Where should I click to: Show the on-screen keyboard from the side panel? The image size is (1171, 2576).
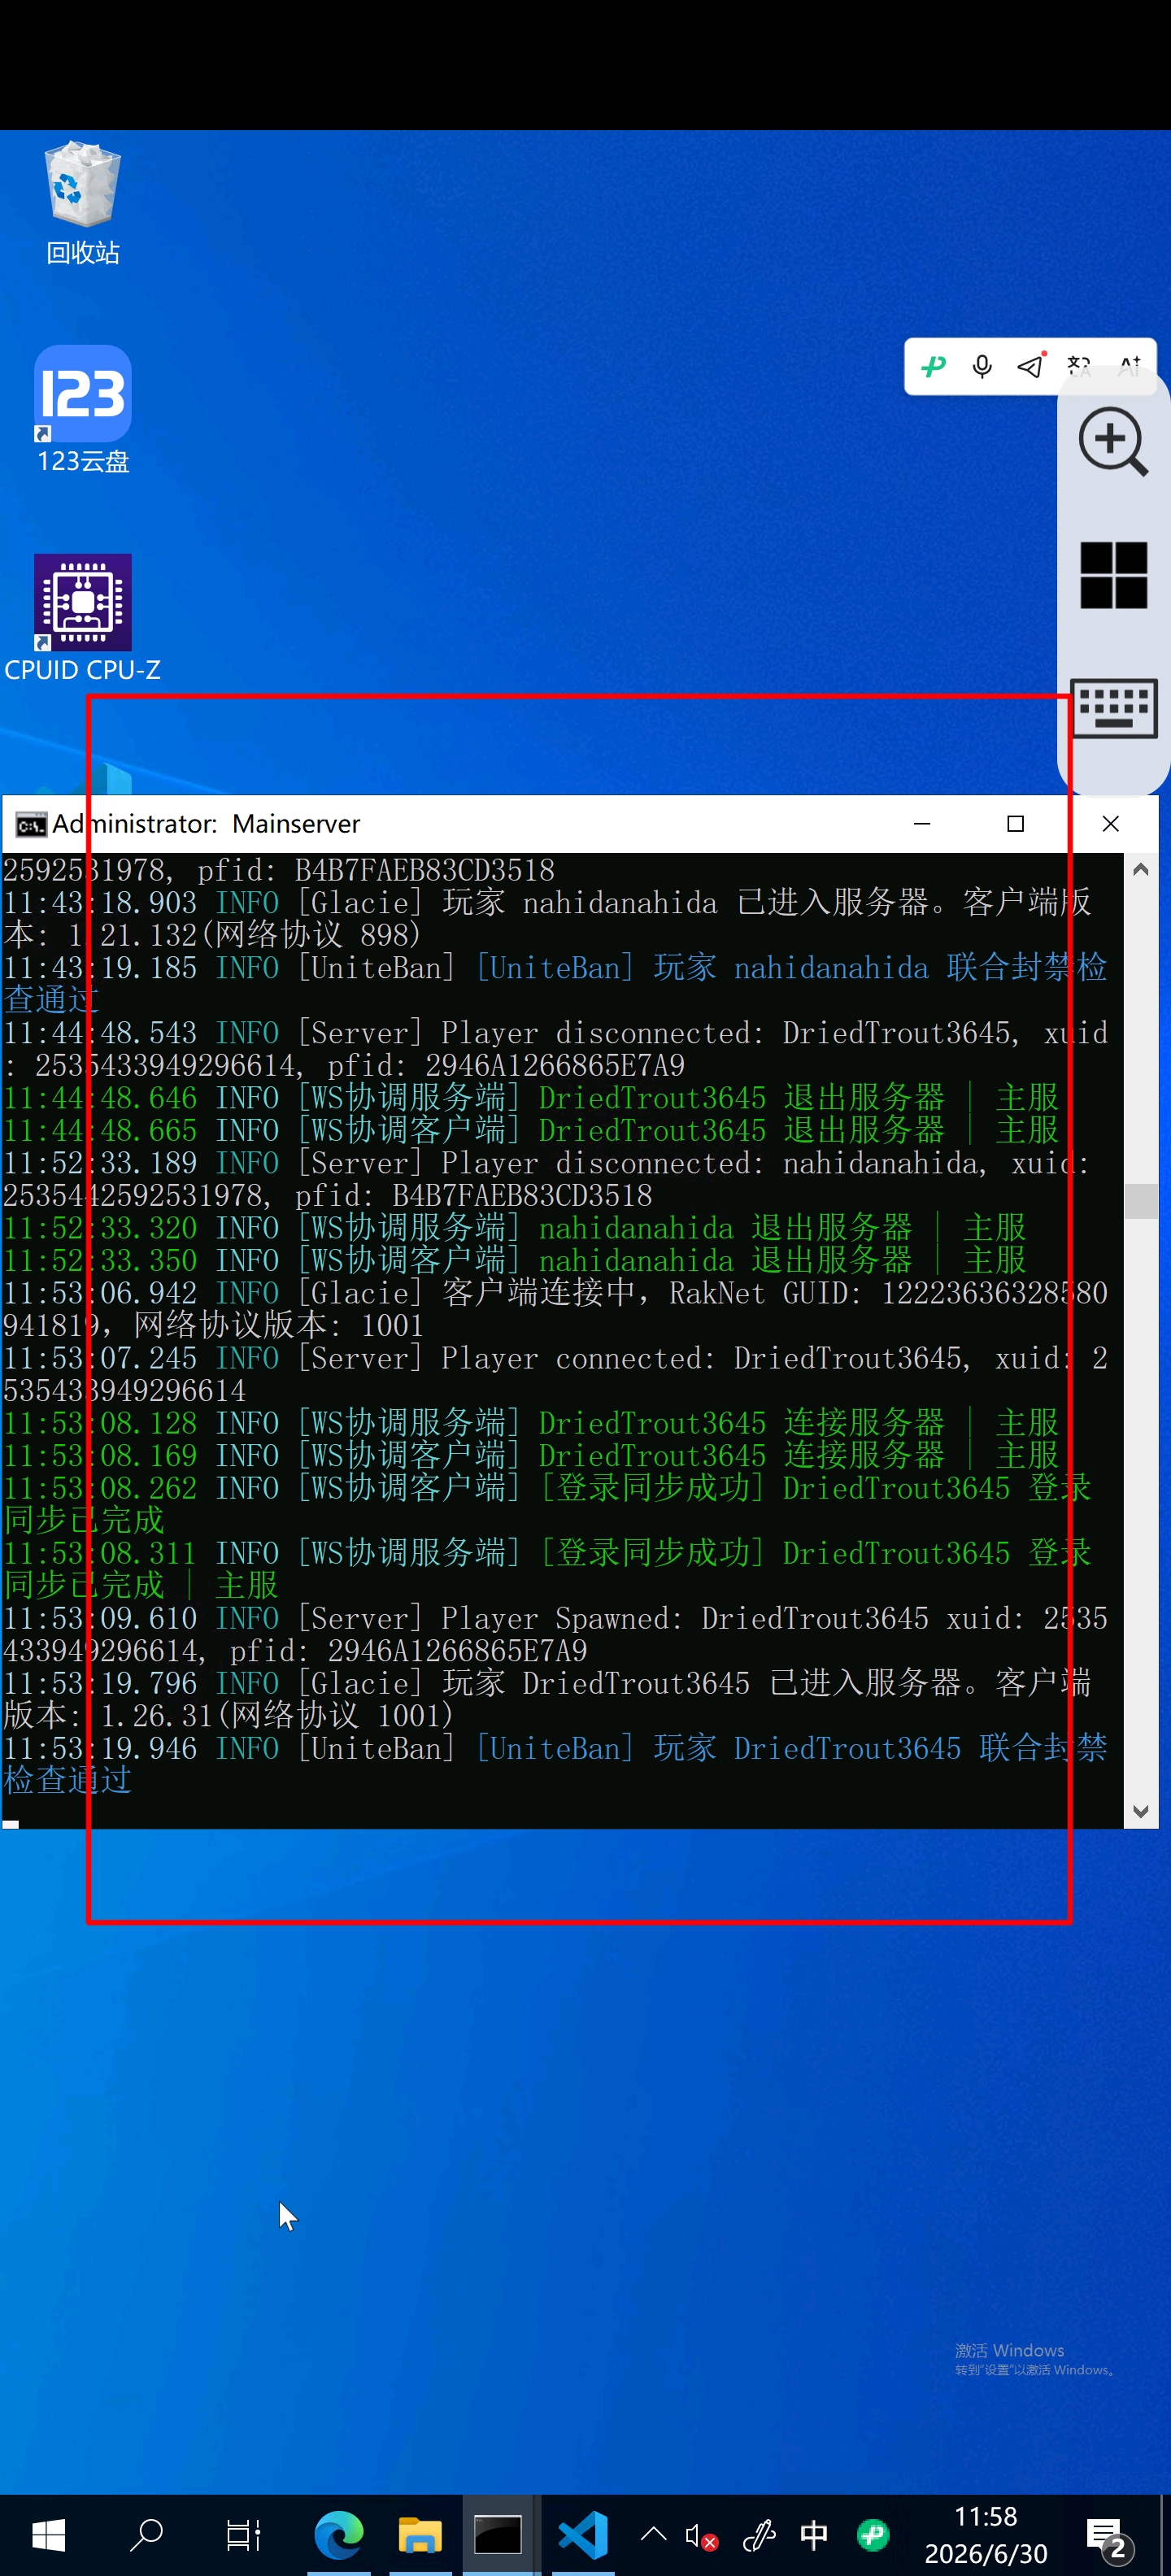tap(1113, 708)
